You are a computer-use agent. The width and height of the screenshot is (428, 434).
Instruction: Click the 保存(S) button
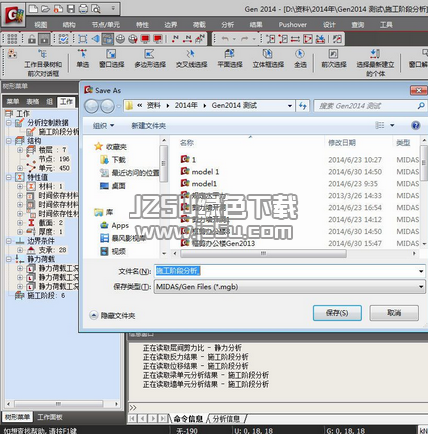pyautogui.click(x=337, y=313)
